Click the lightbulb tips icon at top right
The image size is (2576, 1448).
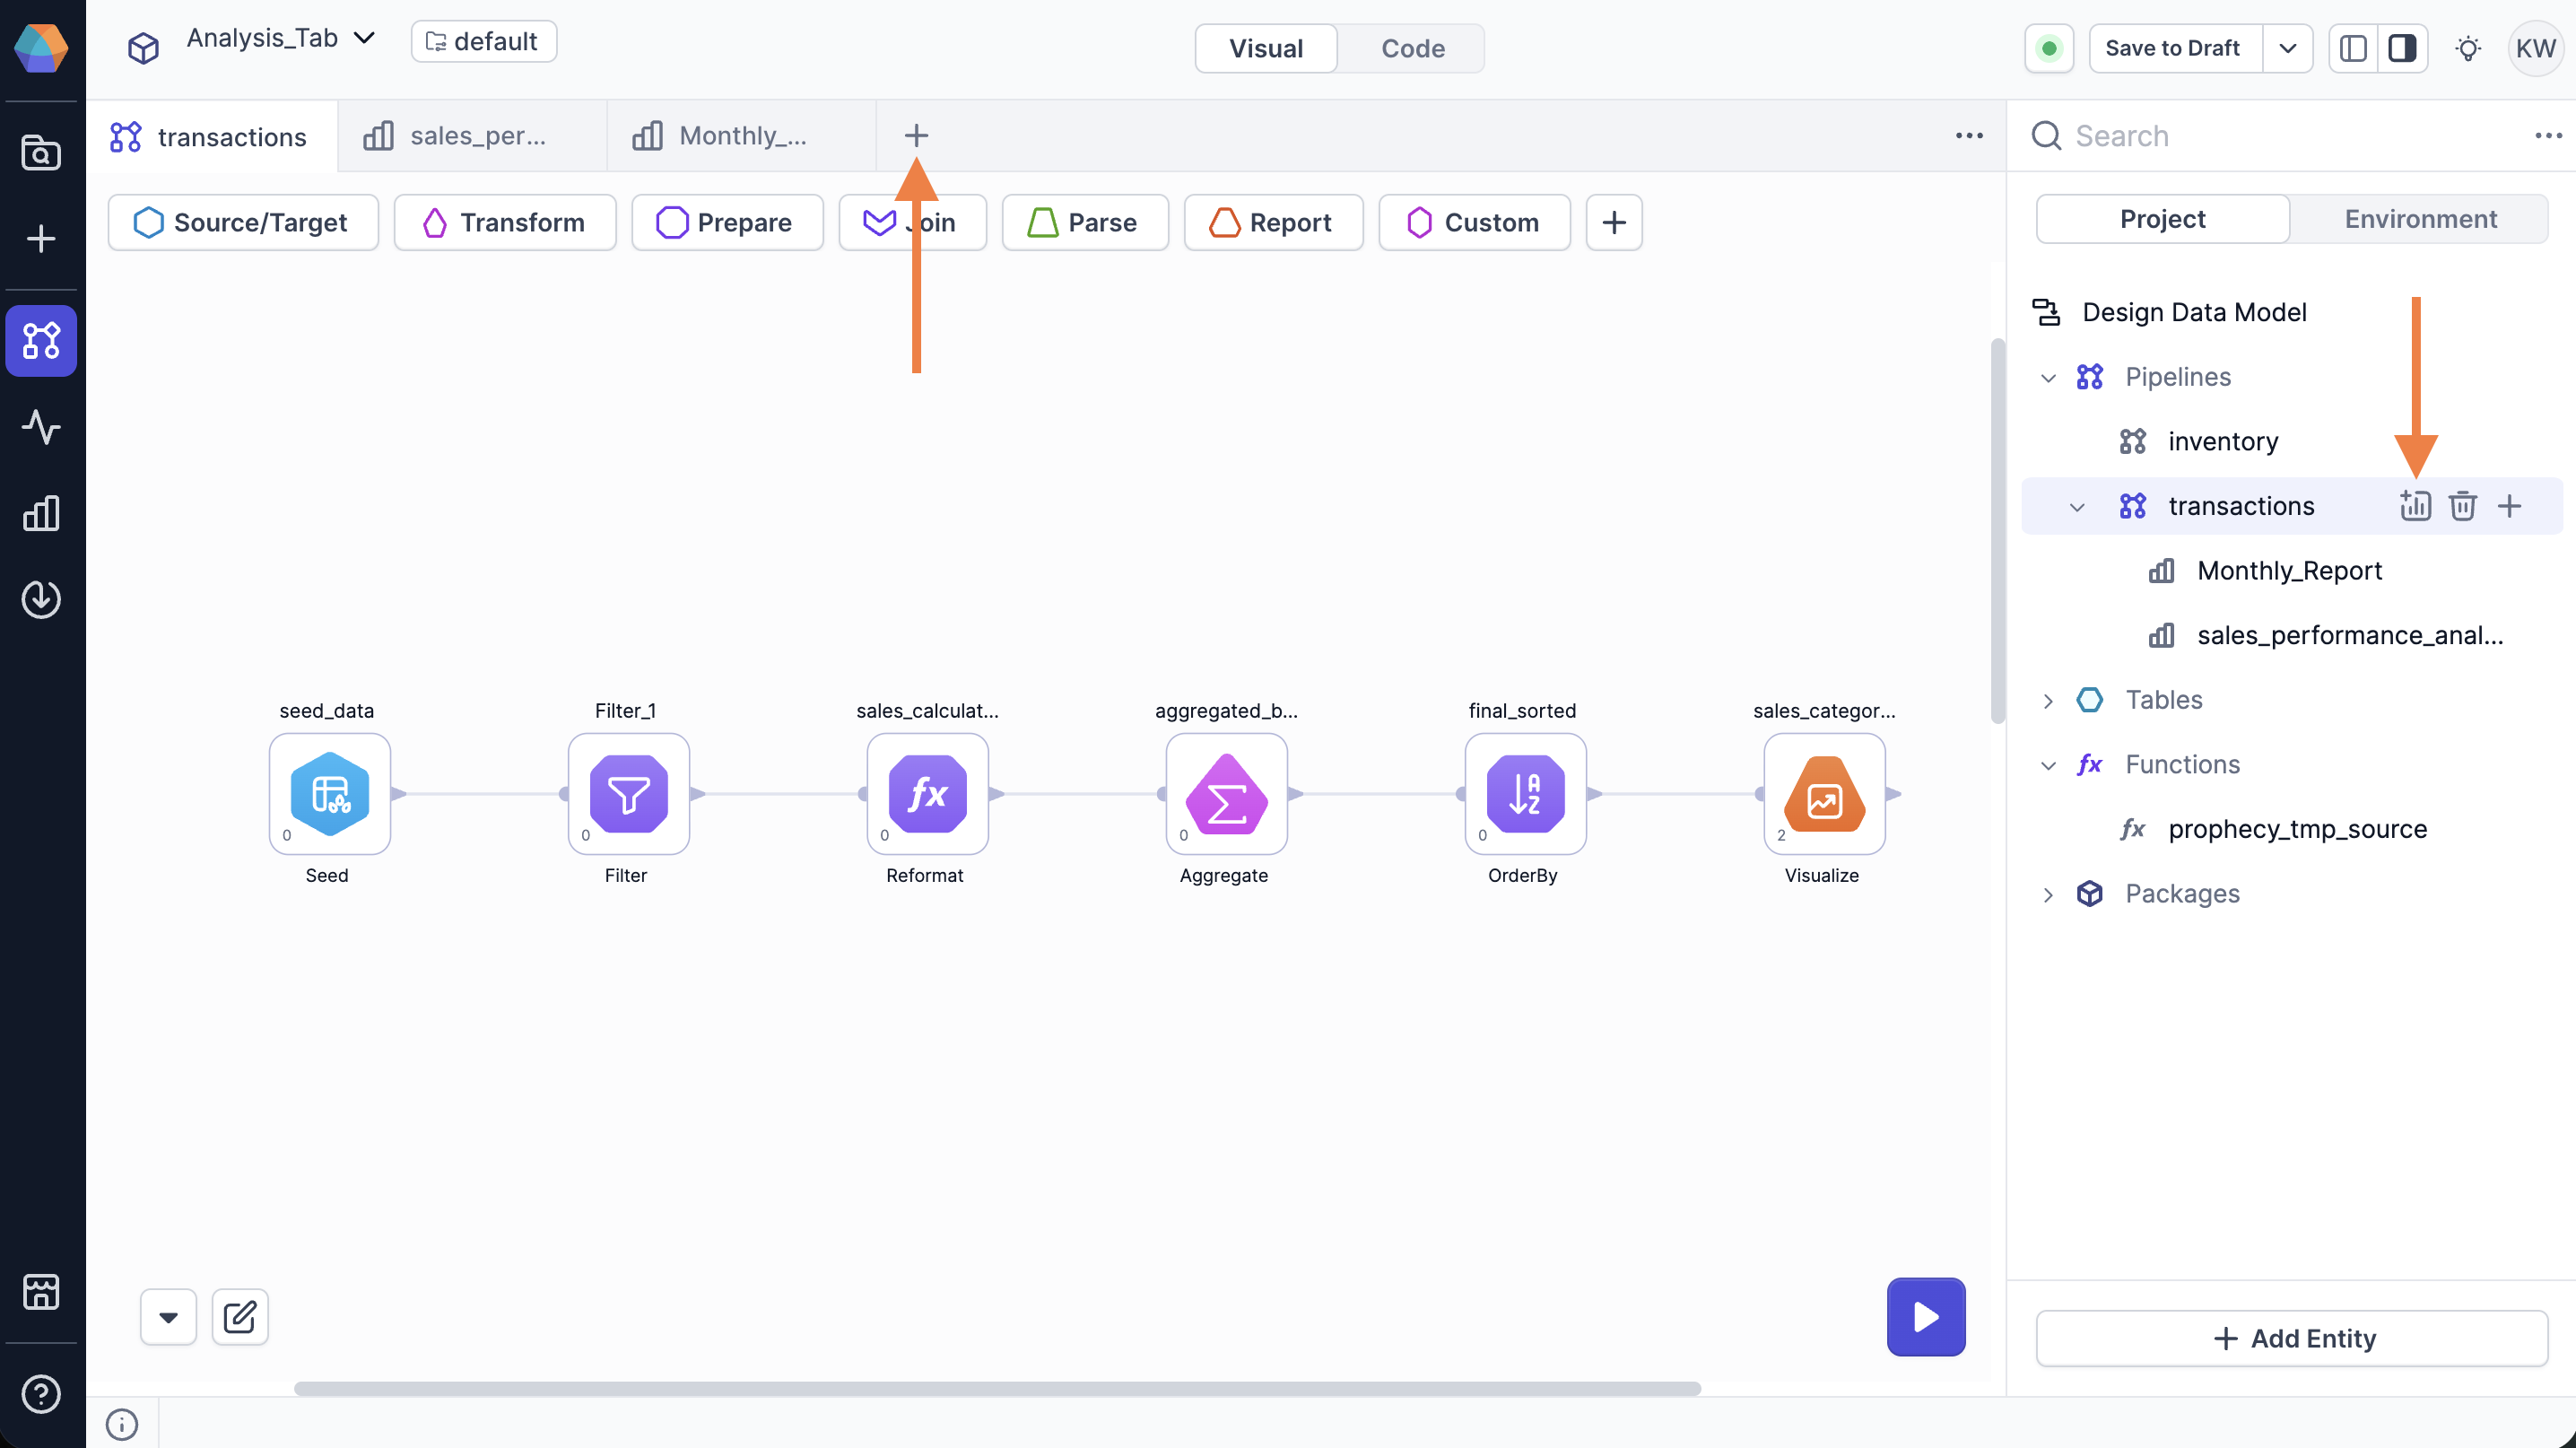coord(2469,47)
